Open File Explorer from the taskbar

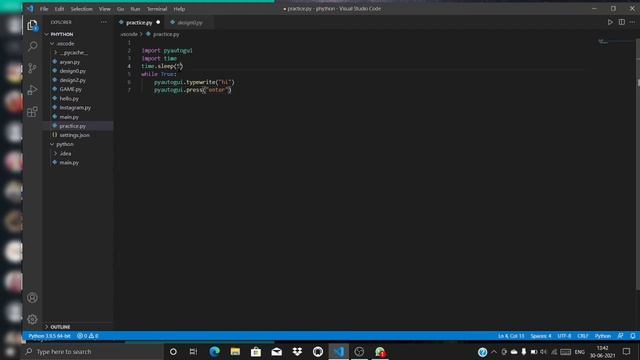coord(235,351)
